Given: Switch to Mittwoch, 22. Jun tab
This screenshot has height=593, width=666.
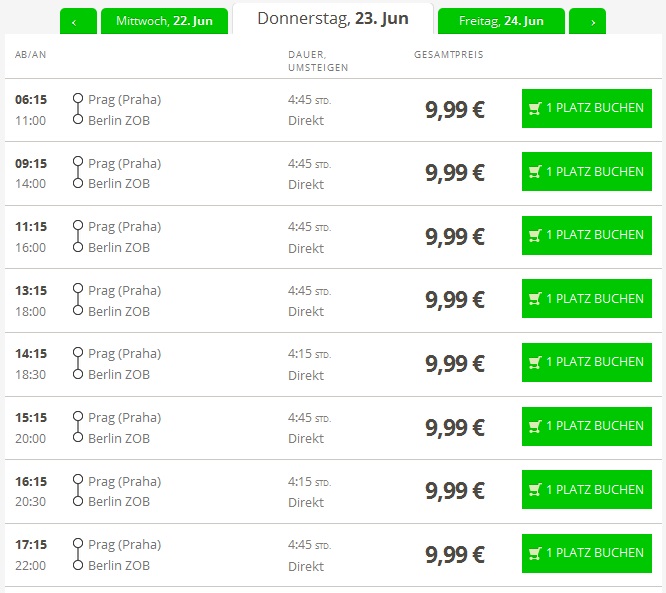Looking at the screenshot, I should (164, 21).
